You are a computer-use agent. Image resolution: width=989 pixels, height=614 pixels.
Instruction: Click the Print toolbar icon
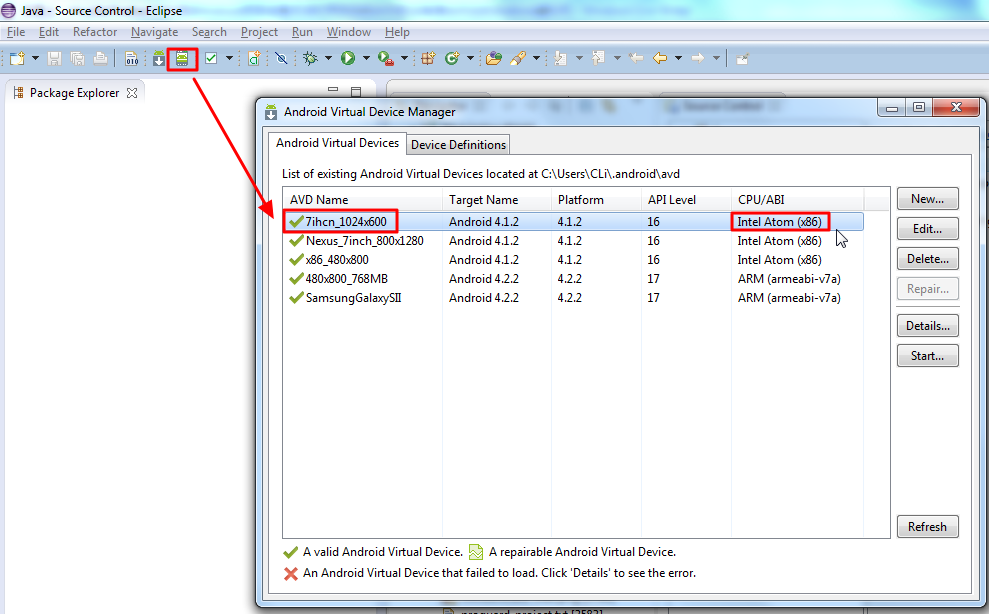pyautogui.click(x=100, y=59)
